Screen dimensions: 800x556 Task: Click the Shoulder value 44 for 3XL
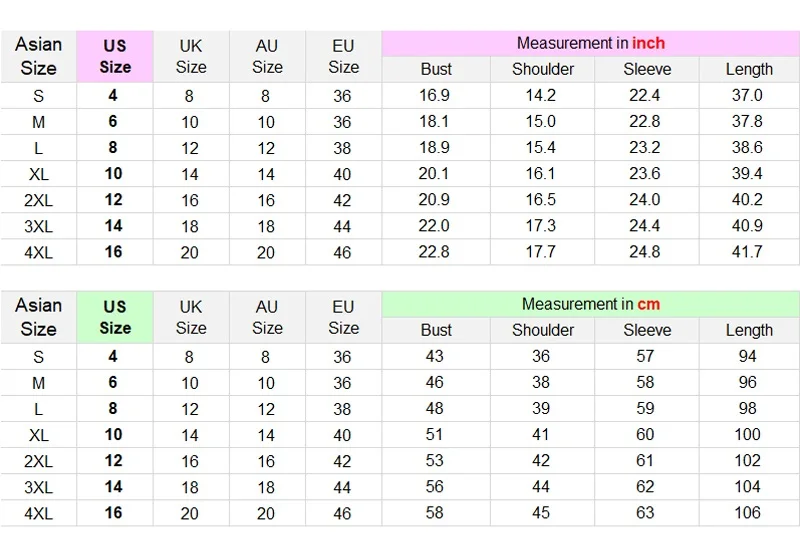coord(541,487)
